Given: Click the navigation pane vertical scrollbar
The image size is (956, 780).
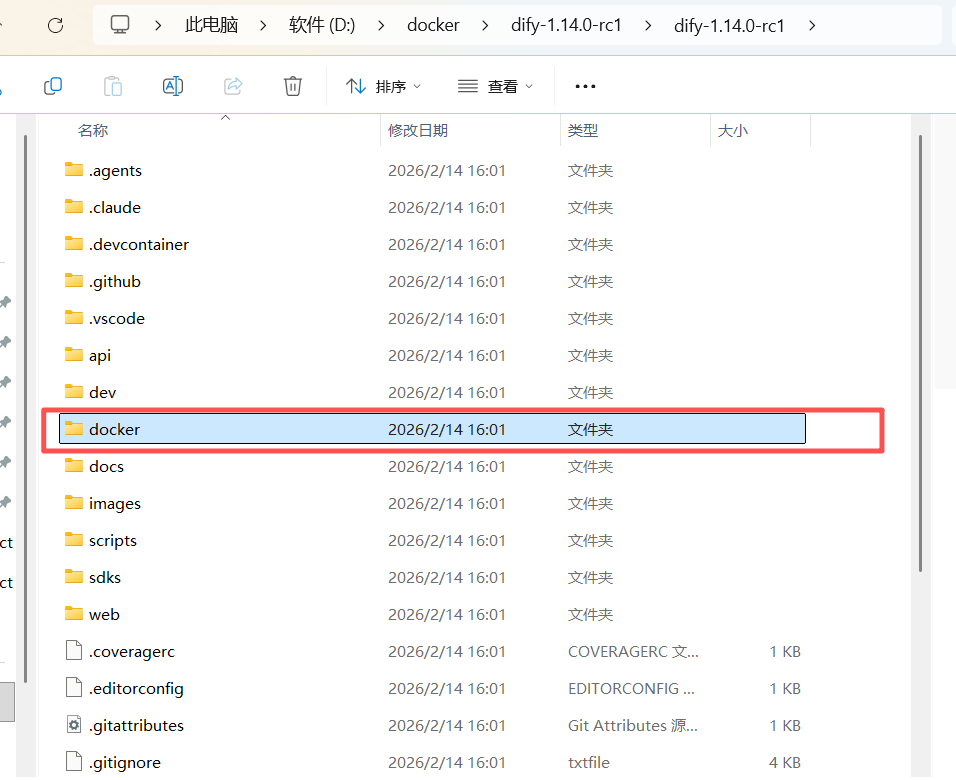Looking at the screenshot, I should tap(25, 409).
